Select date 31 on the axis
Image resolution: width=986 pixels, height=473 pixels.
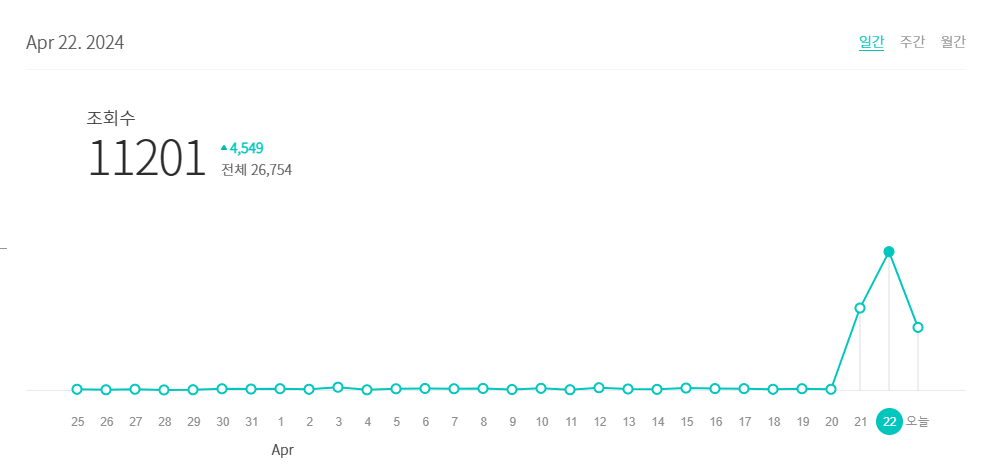[252, 422]
